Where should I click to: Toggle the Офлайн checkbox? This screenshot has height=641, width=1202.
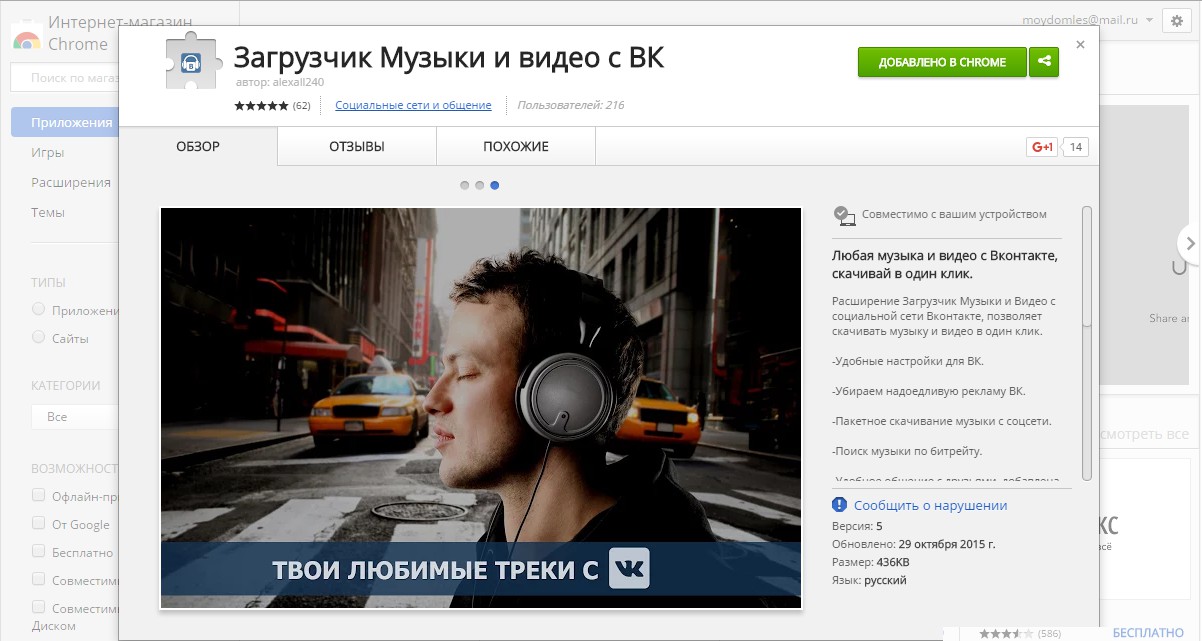pos(38,495)
